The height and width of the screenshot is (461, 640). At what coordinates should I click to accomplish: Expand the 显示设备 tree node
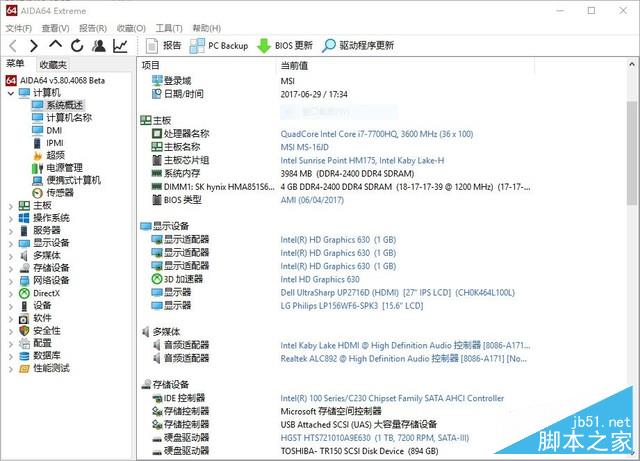point(11,243)
